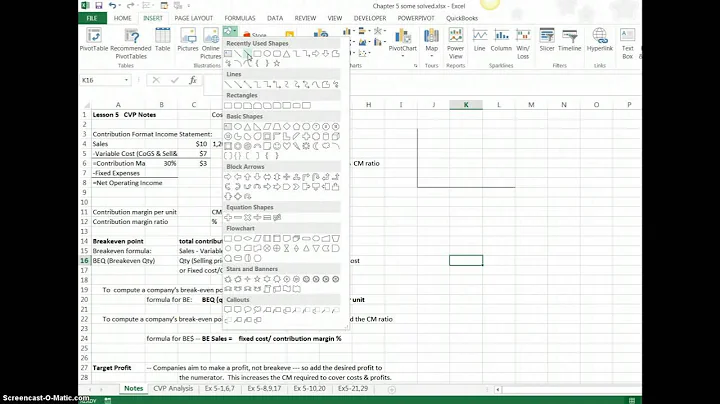Pick the Curve tool in Lines section
Screen dimensions: 720x404
(x=316, y=84)
